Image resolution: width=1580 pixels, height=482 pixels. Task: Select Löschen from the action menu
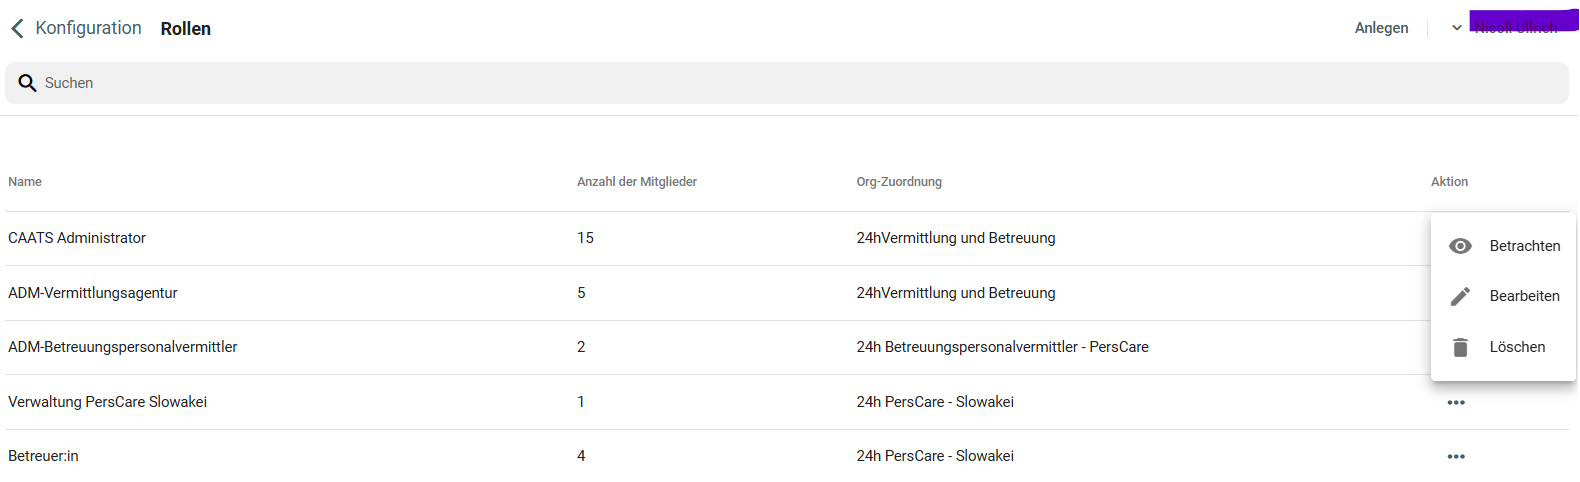(1517, 347)
